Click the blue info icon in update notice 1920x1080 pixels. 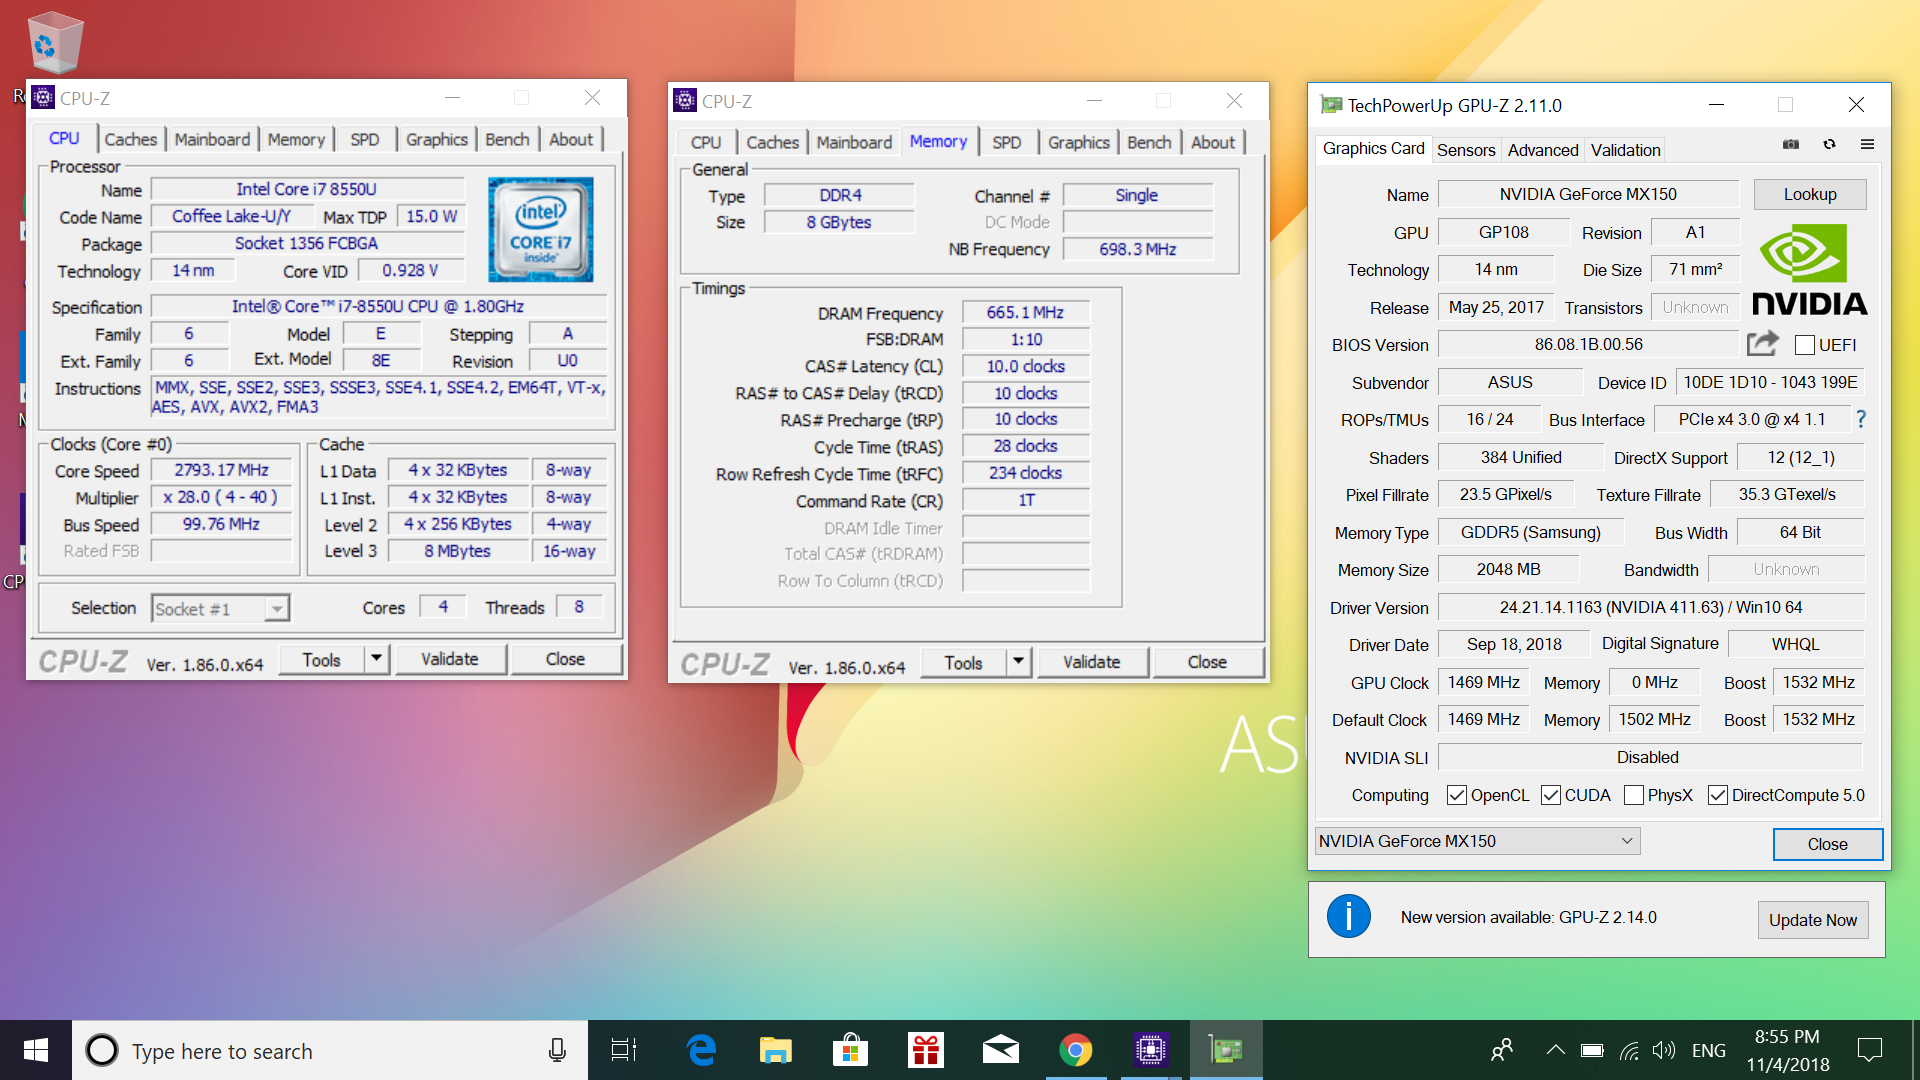click(x=1348, y=917)
